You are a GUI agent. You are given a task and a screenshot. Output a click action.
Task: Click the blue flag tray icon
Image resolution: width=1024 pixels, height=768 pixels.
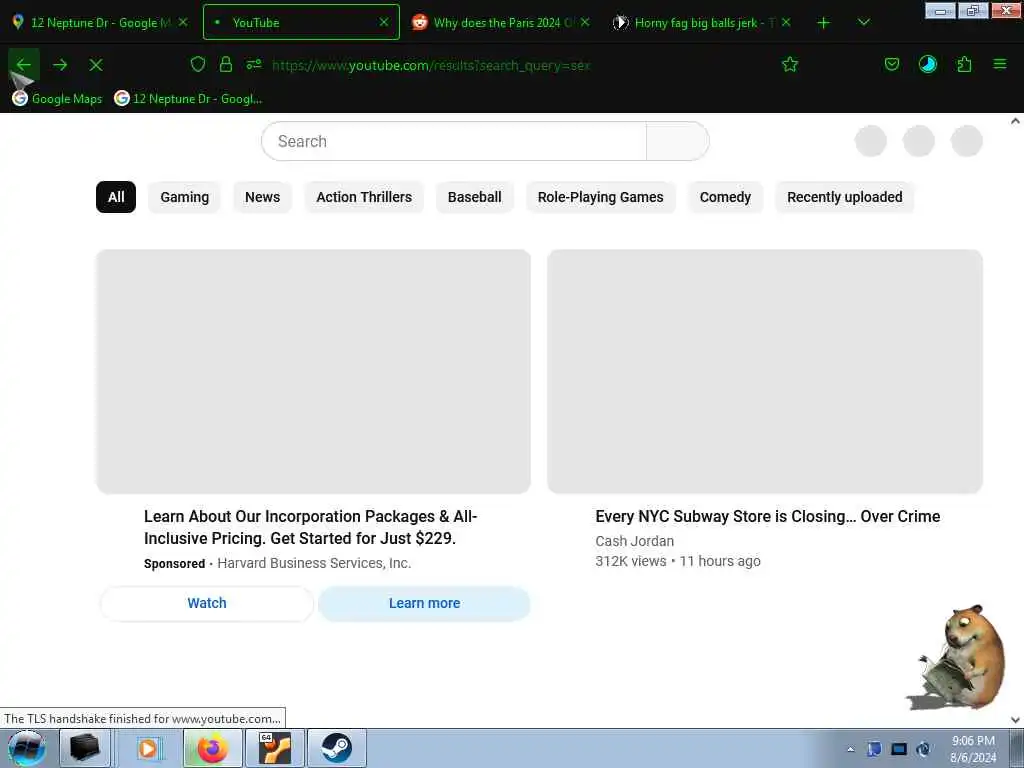[x=874, y=749]
